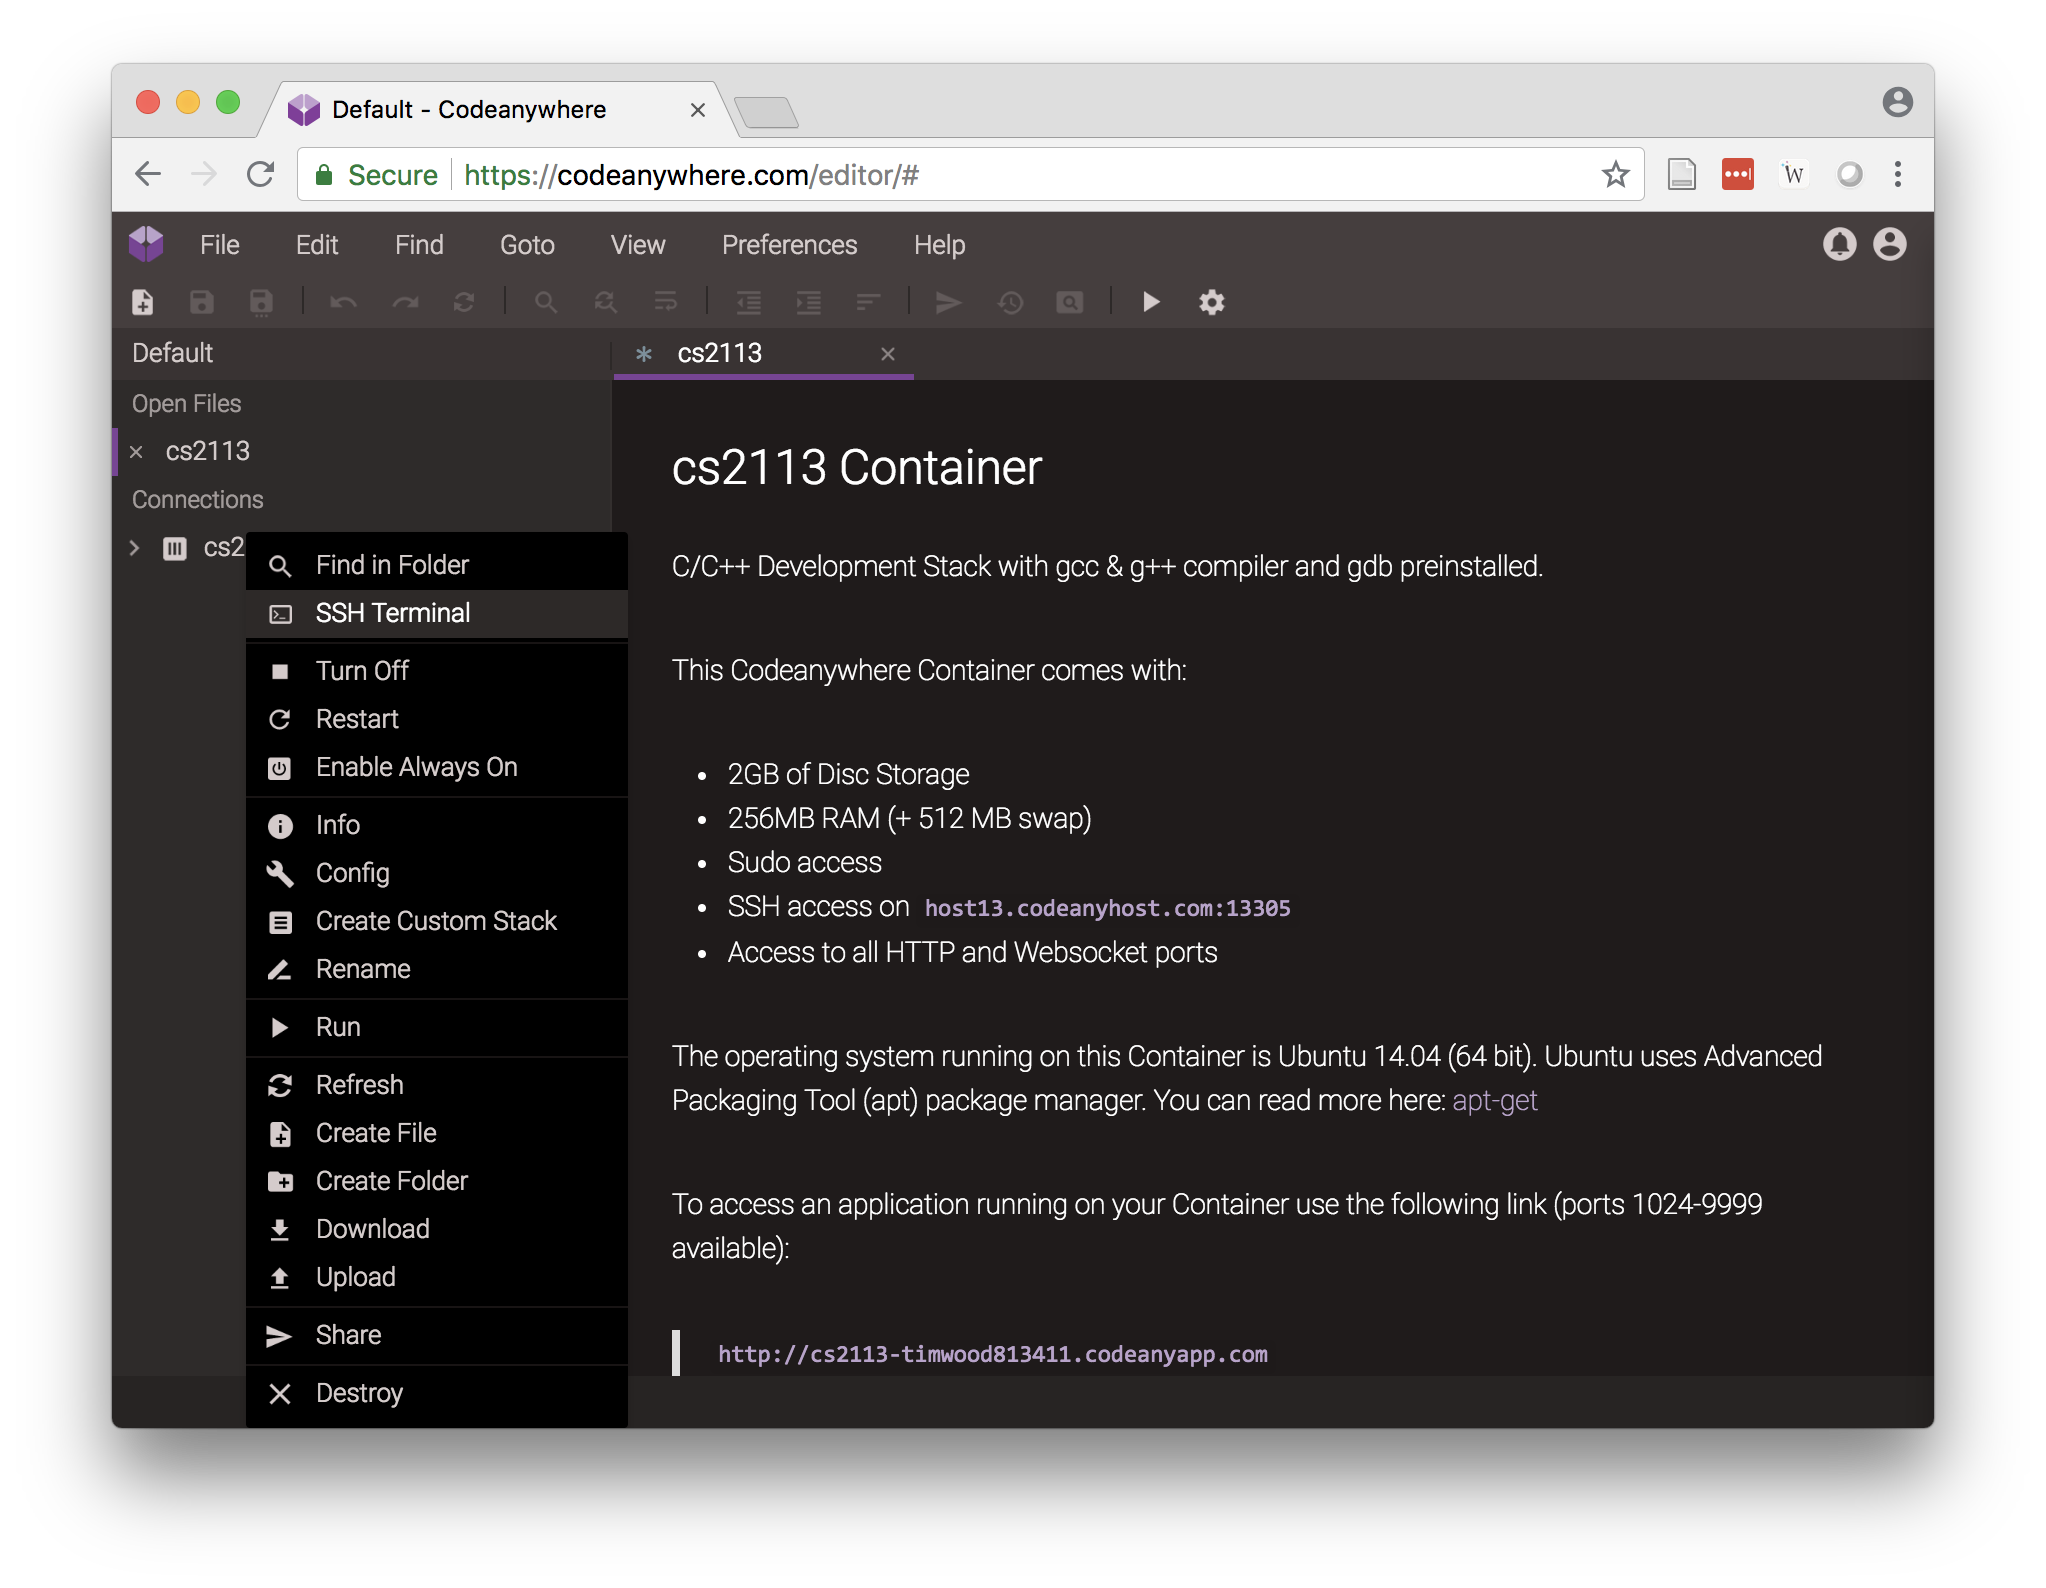Viewport: 2046px width, 1588px height.
Task: Click the Codeanywhere logo icon
Action: [147, 244]
